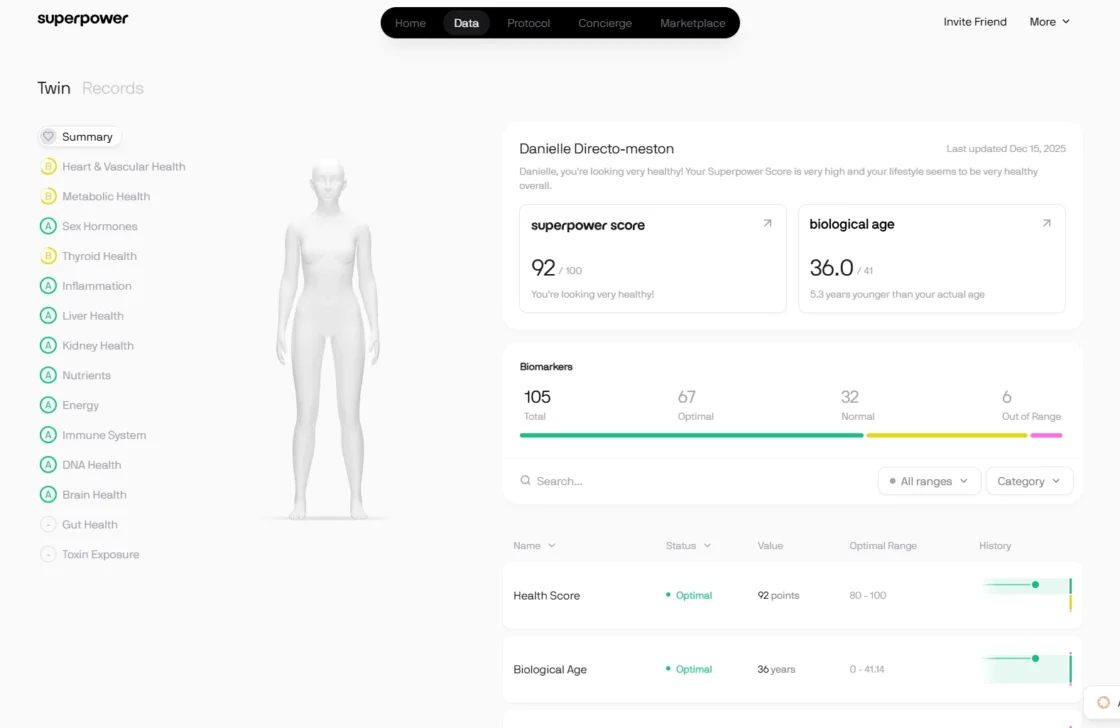Open superpower score expand arrow icon

tap(767, 224)
